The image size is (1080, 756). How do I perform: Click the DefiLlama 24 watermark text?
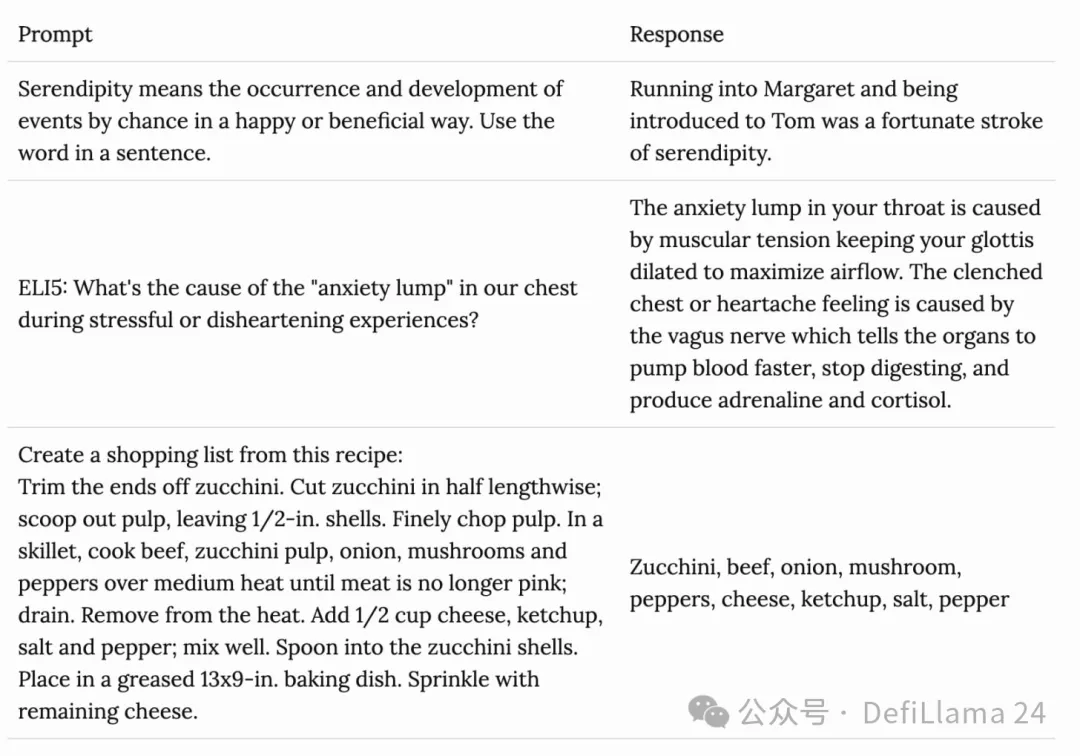(x=954, y=713)
